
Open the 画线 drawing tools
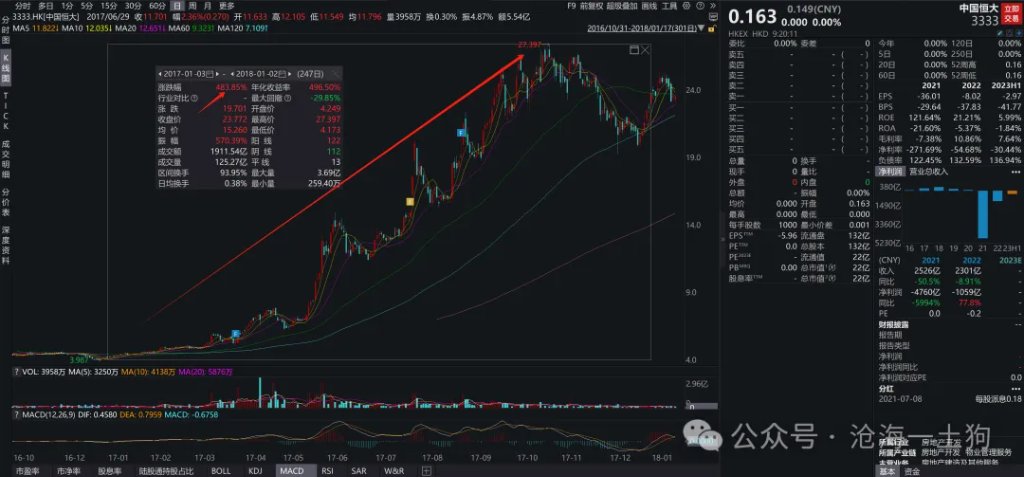click(649, 5)
